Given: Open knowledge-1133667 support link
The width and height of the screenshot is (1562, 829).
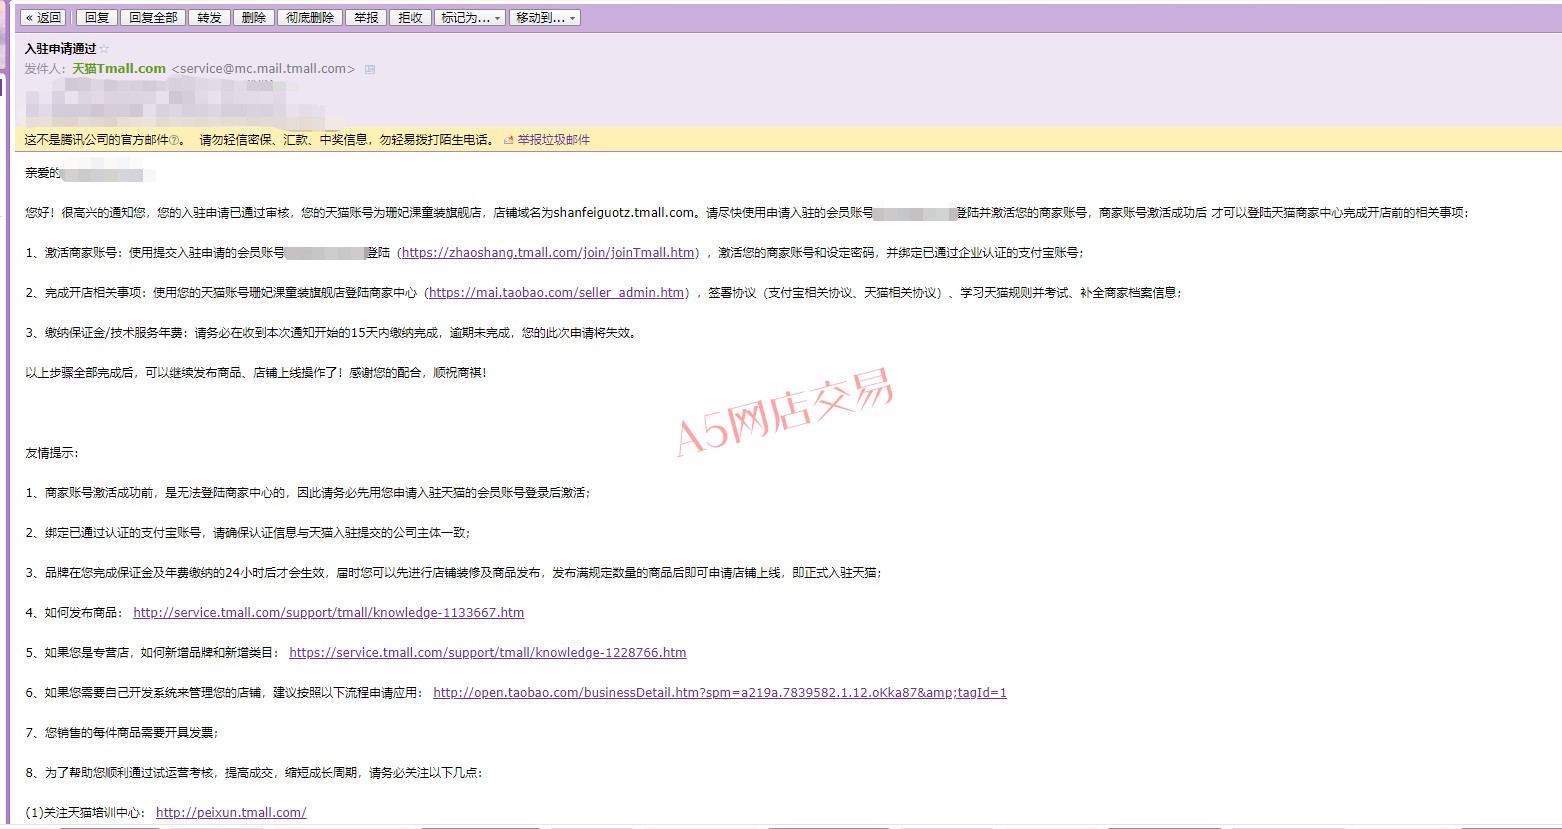Looking at the screenshot, I should click(329, 613).
